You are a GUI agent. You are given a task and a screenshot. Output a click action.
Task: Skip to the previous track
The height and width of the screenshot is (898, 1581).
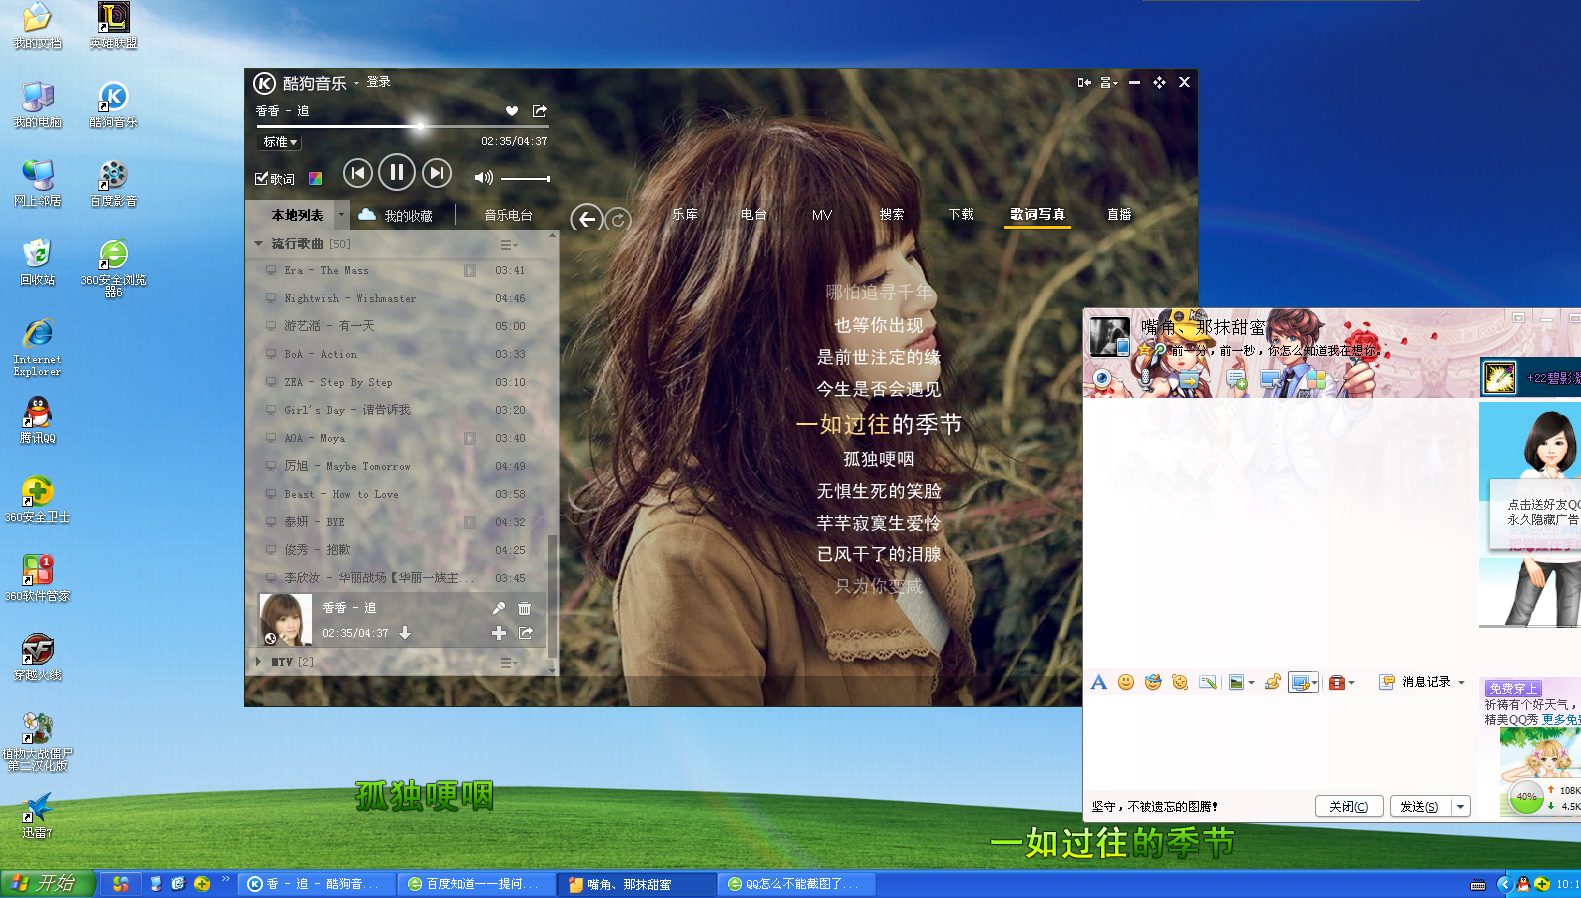click(x=357, y=174)
